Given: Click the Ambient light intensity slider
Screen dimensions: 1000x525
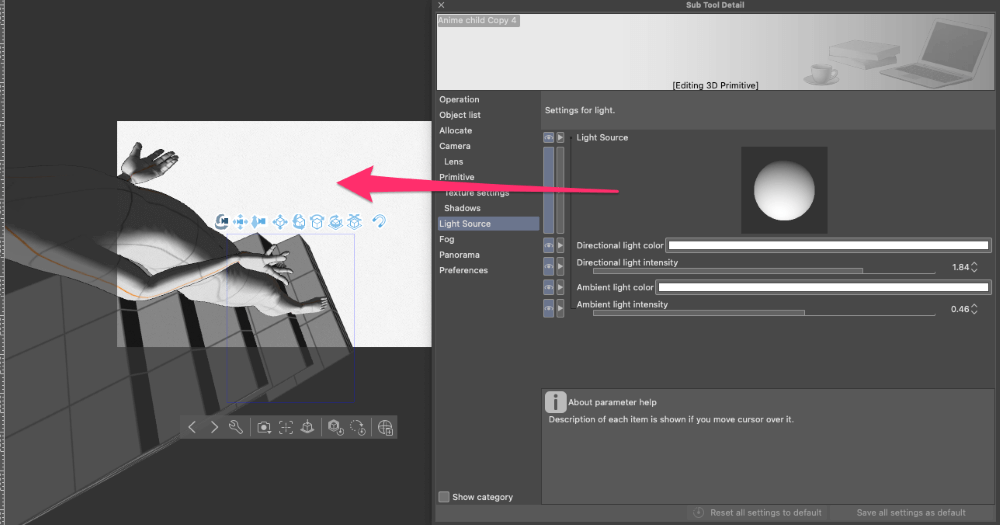Looking at the screenshot, I should click(x=763, y=313).
